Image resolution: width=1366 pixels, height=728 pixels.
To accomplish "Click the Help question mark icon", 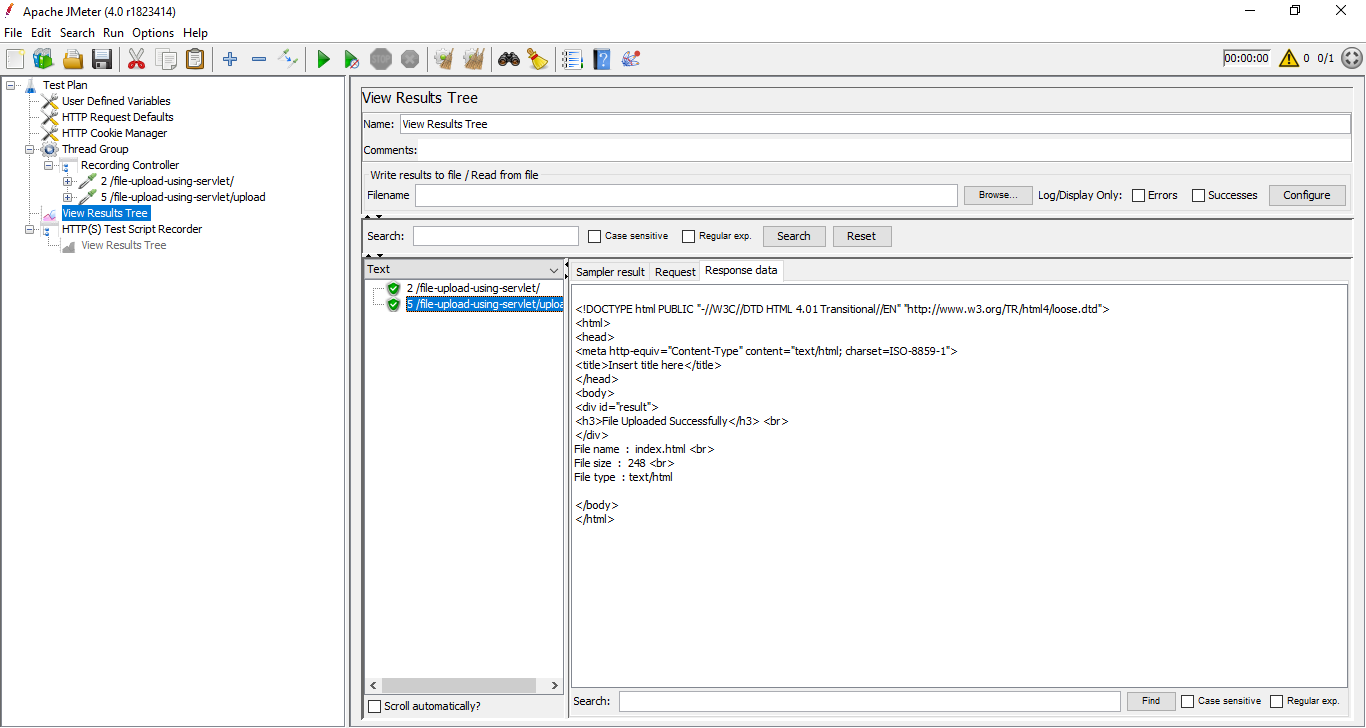I will (x=601, y=59).
